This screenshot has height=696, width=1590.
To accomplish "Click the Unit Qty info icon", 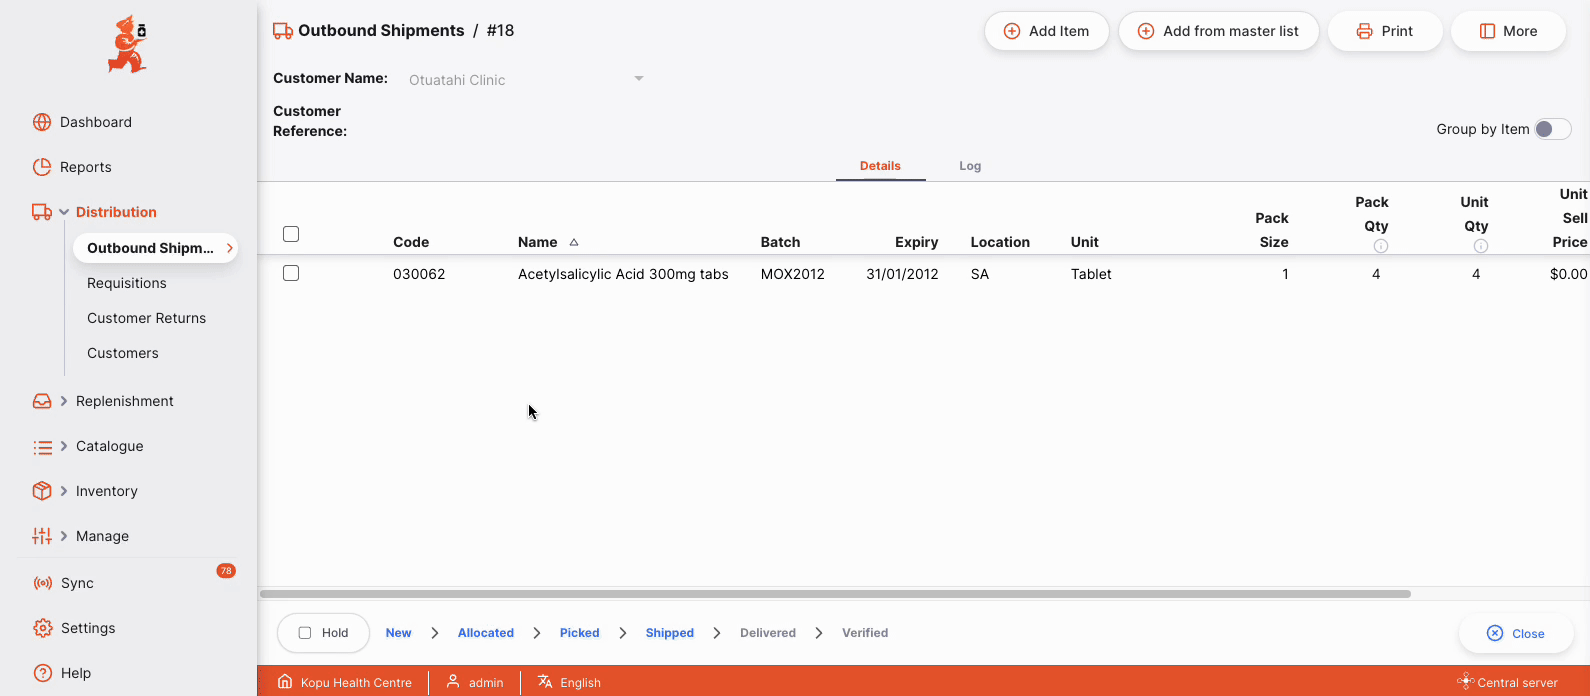I will pyautogui.click(x=1481, y=246).
